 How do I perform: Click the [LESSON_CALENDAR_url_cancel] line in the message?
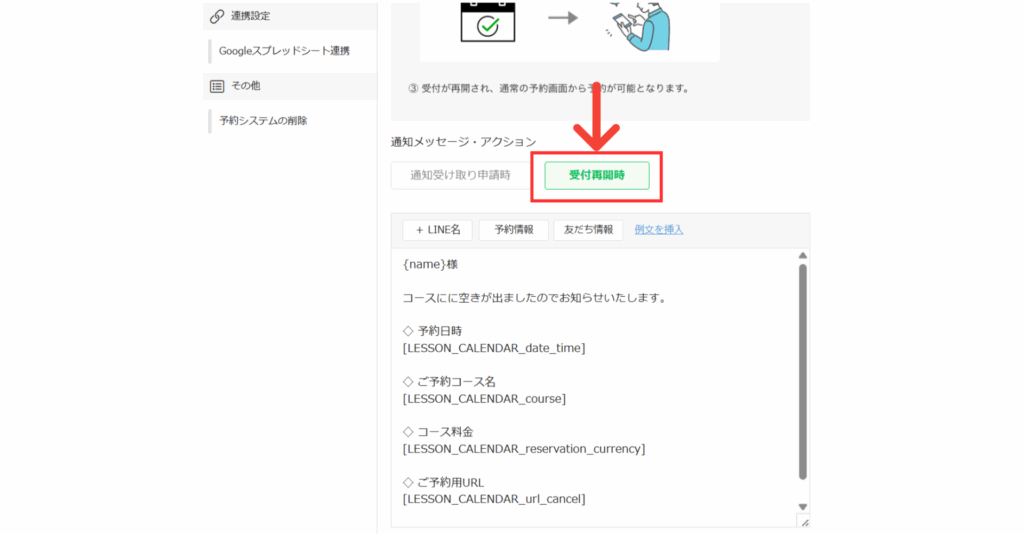[493, 499]
